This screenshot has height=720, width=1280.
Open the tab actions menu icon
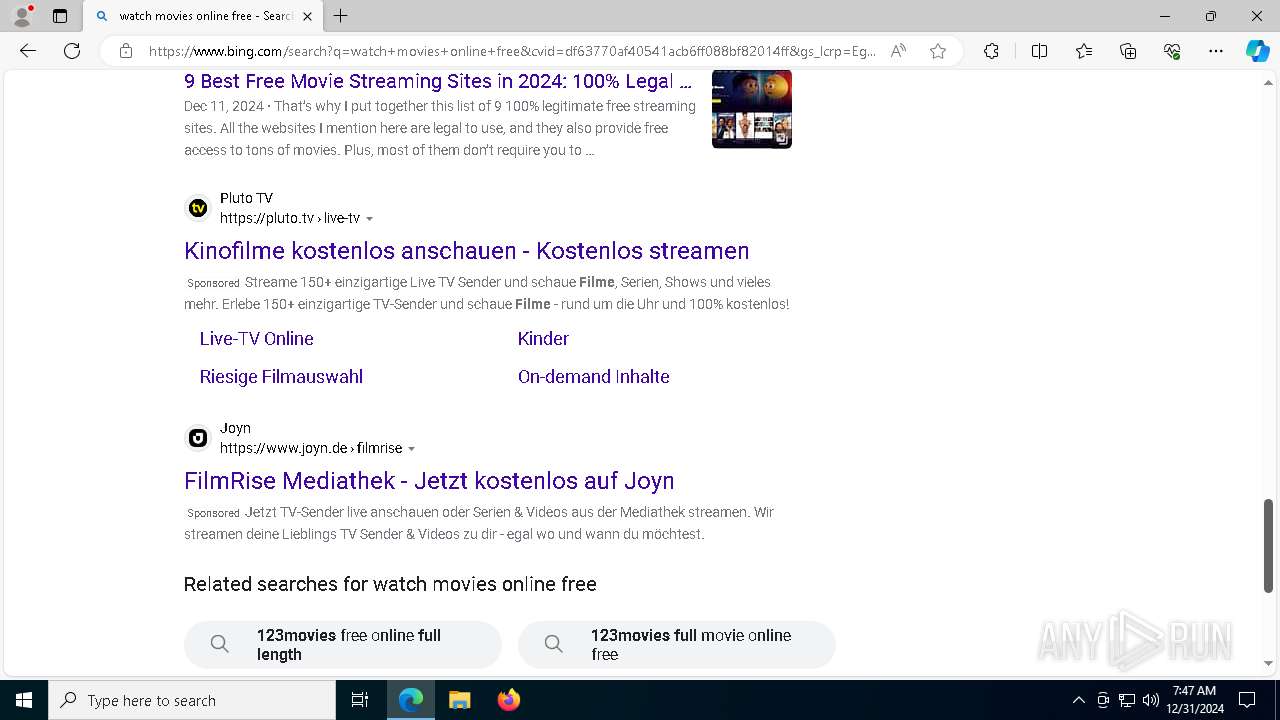click(60, 16)
